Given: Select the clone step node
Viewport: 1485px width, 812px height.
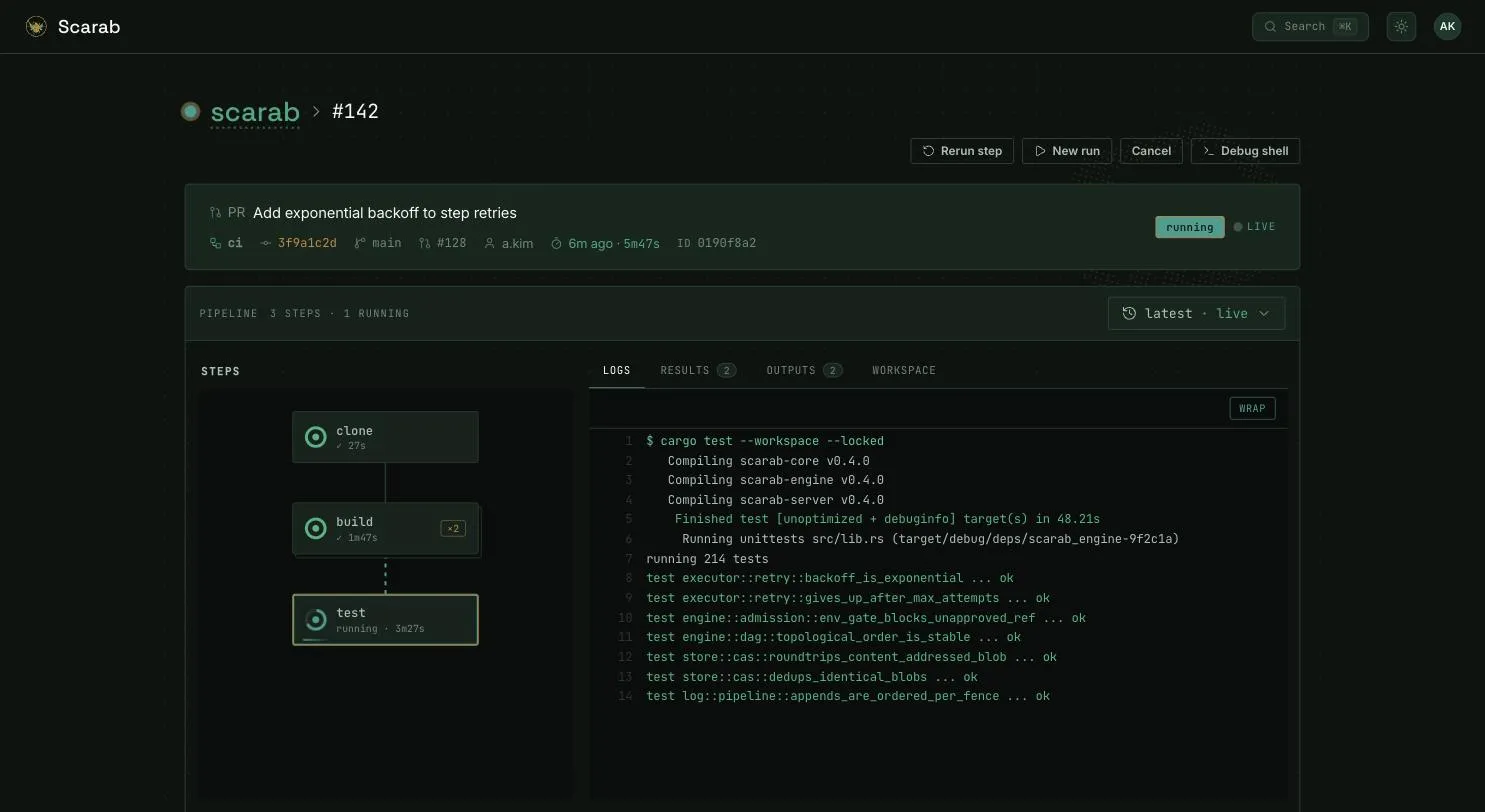Looking at the screenshot, I should [x=385, y=437].
